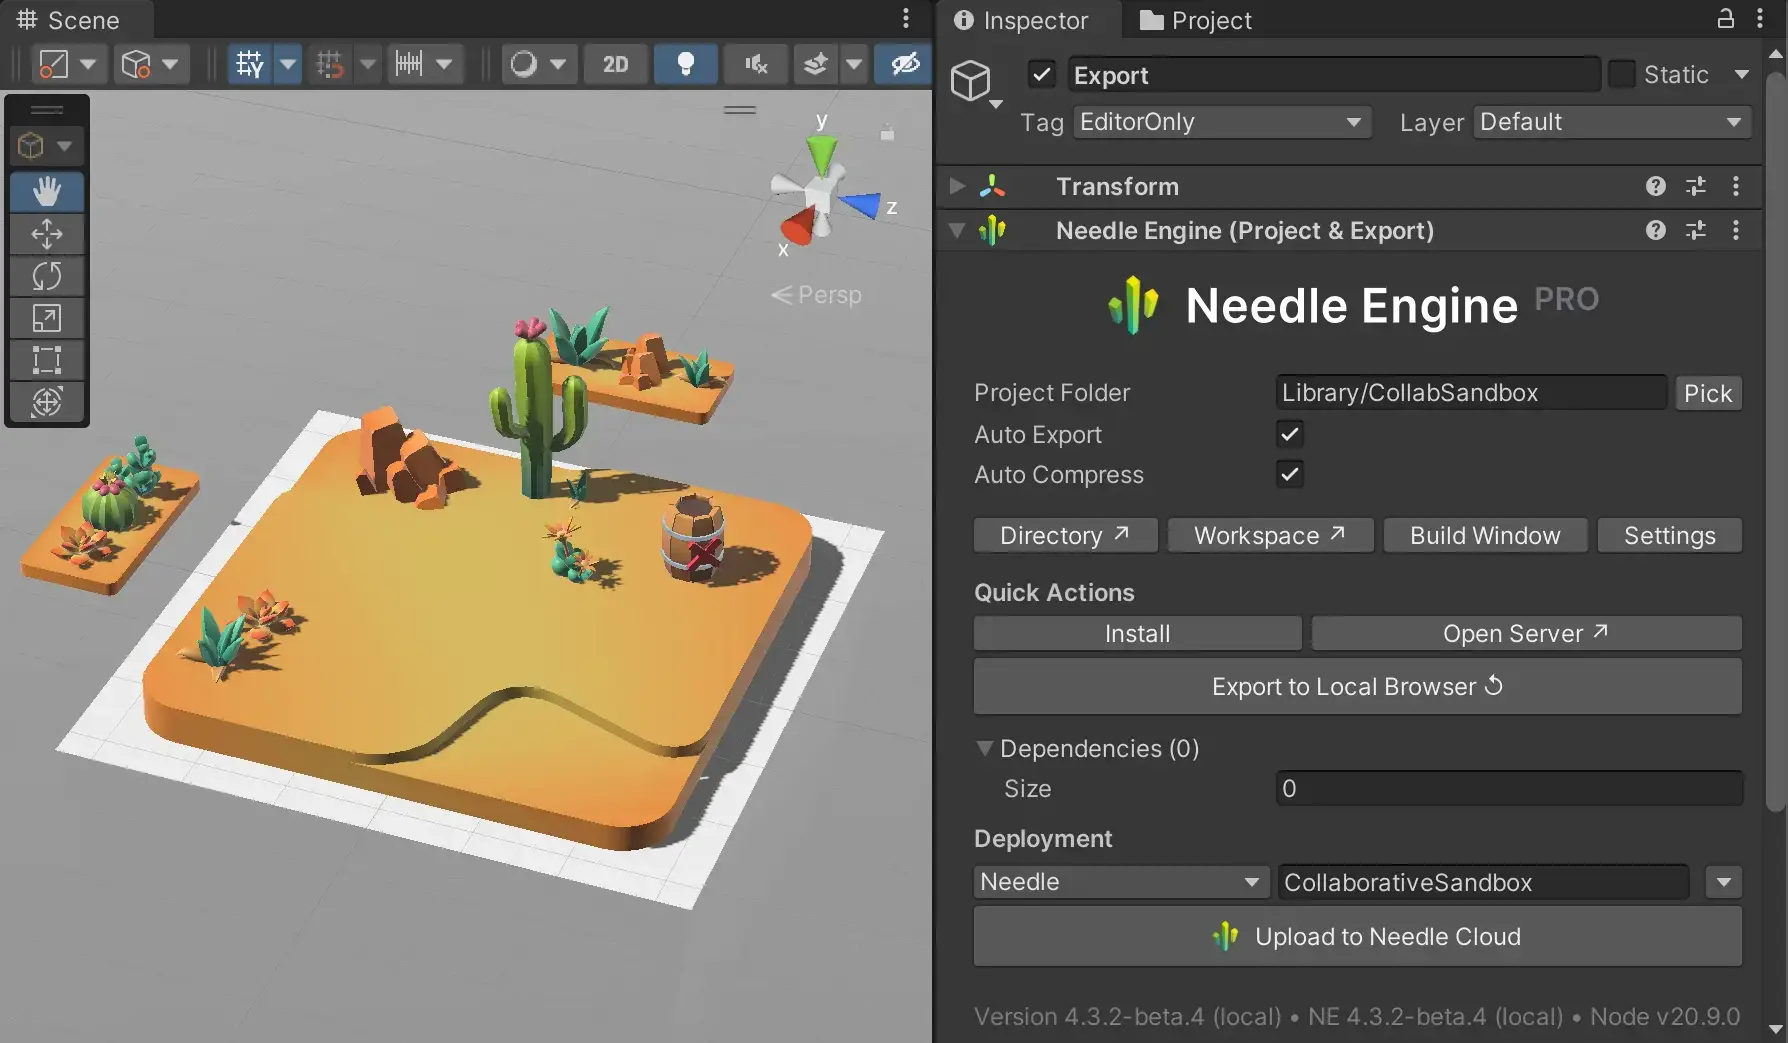
Task: Open scene effects dropdown arrow
Action: pos(854,64)
